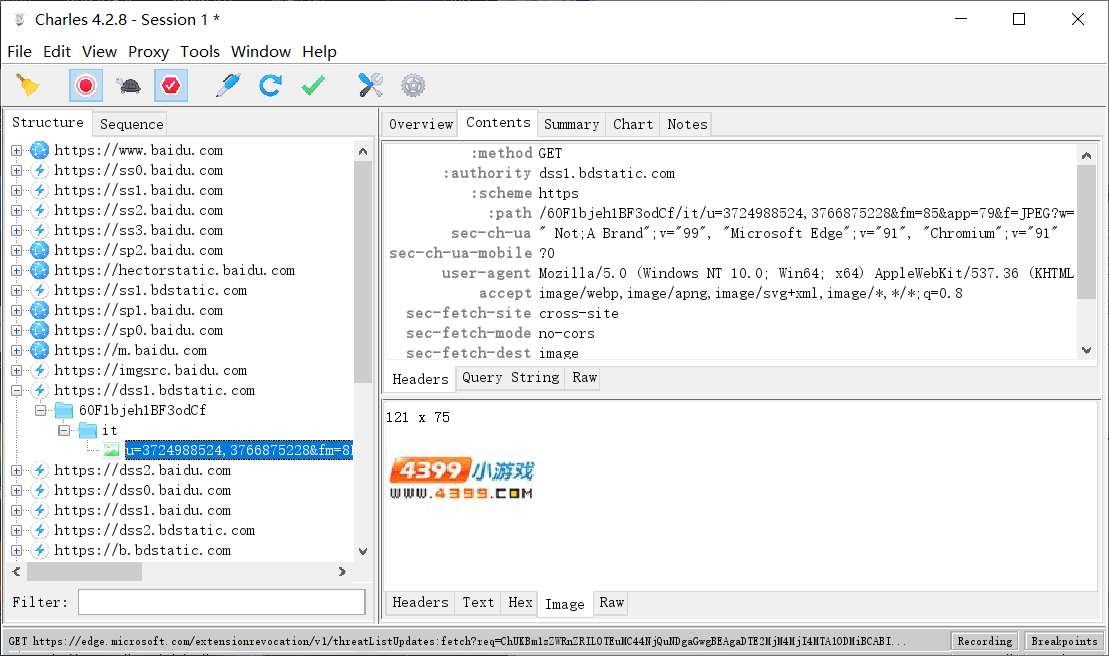Open the View menu
The image size is (1109, 656).
tap(99, 52)
